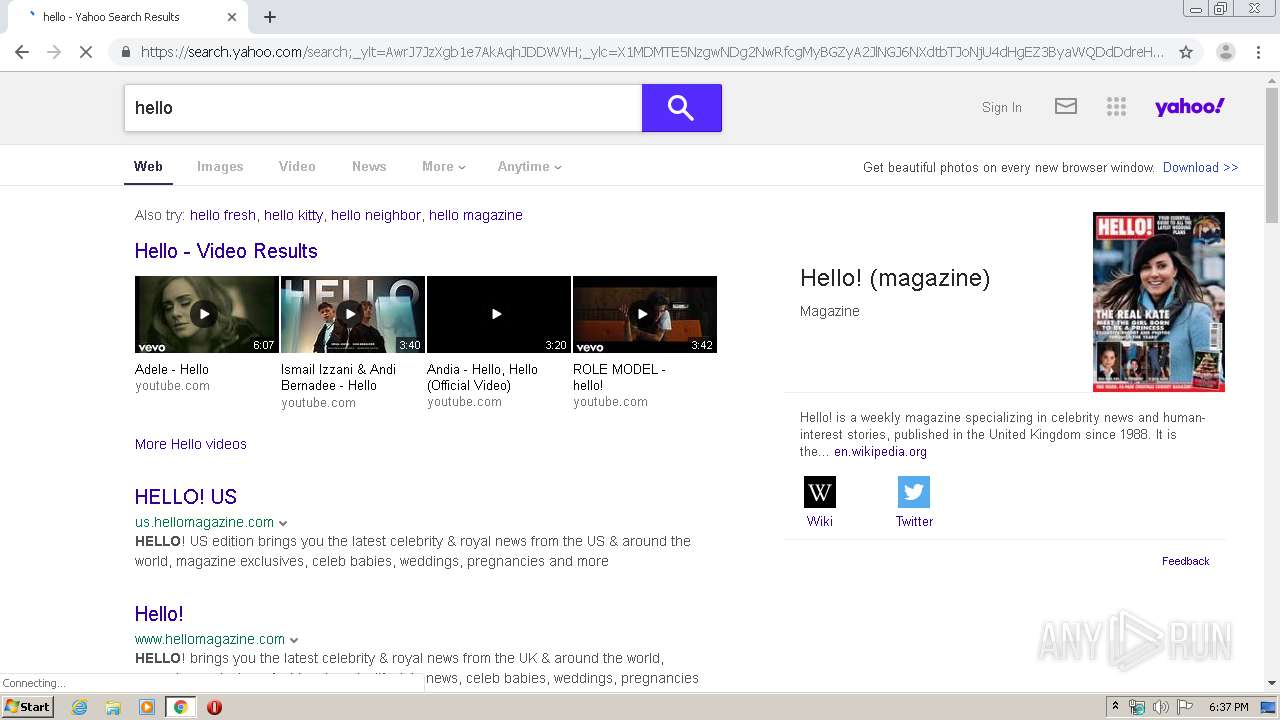Click More Hello videos link

(191, 444)
